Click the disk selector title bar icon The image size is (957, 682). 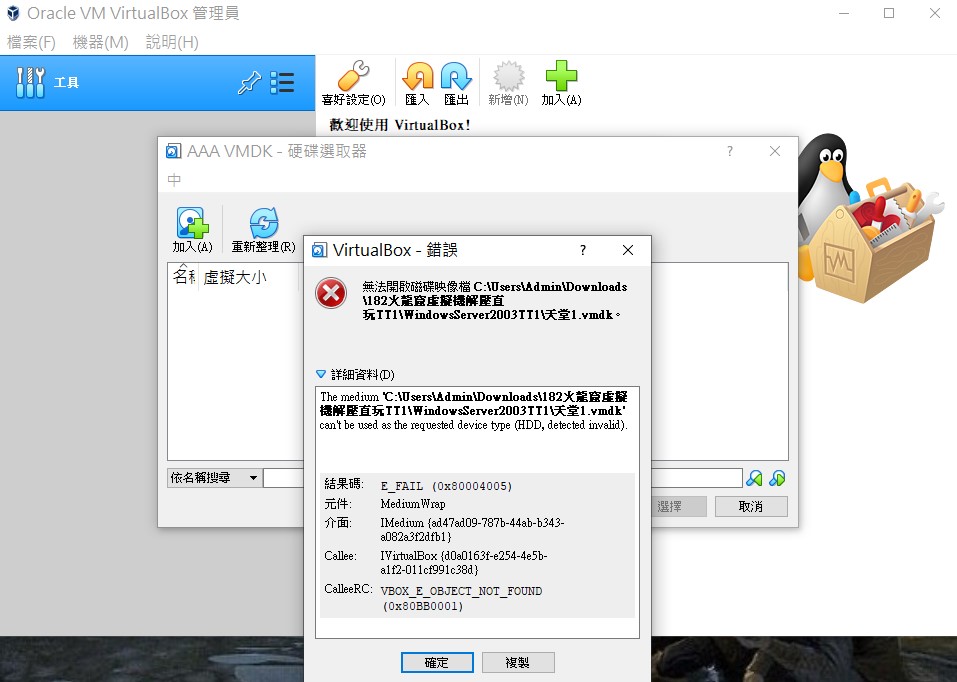tap(173, 151)
